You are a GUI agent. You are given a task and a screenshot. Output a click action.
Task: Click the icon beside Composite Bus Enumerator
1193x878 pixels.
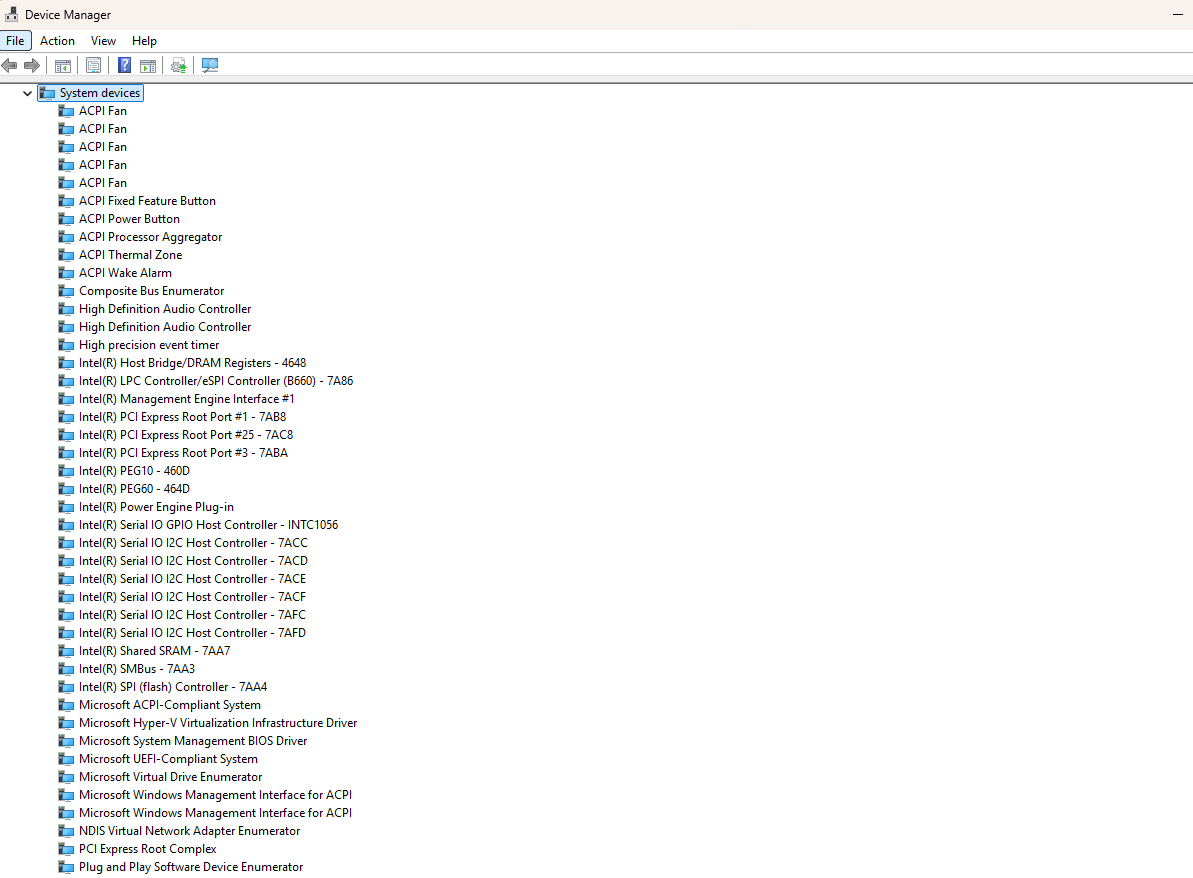[x=67, y=291]
